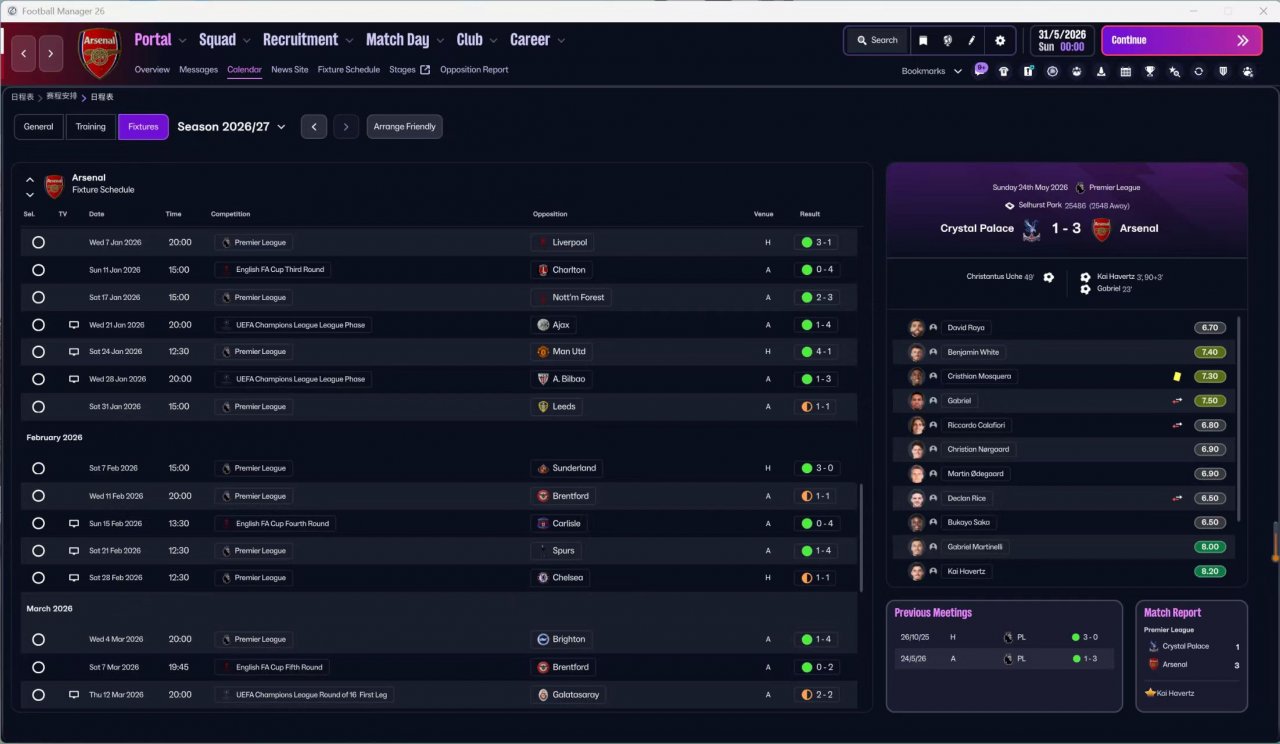This screenshot has height=744, width=1280.
Task: Switch to the Training calendar tab
Action: tap(90, 127)
